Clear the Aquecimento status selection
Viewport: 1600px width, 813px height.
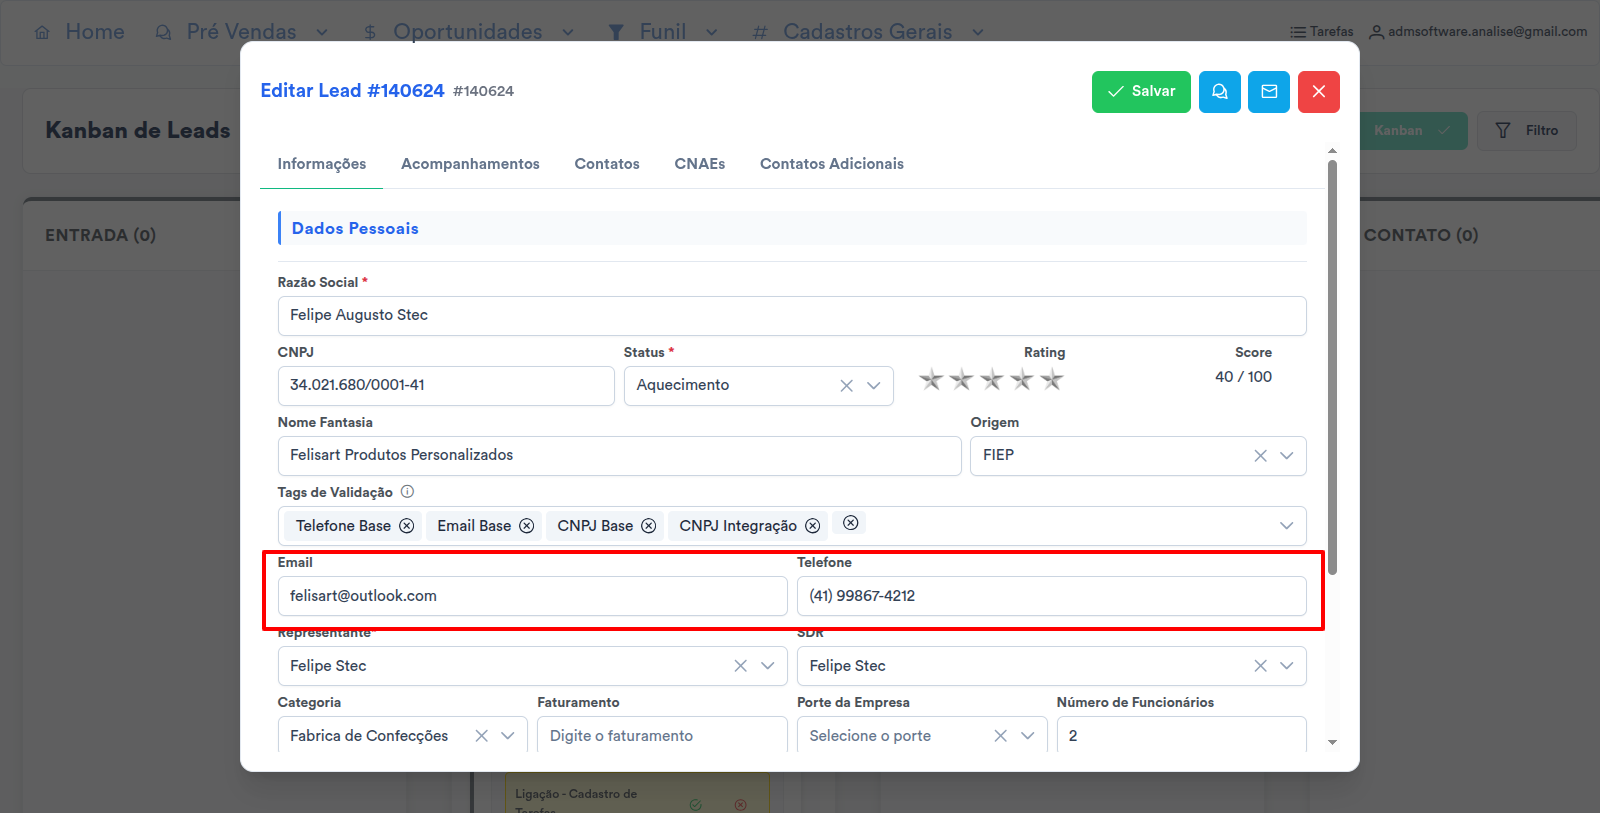tap(846, 386)
